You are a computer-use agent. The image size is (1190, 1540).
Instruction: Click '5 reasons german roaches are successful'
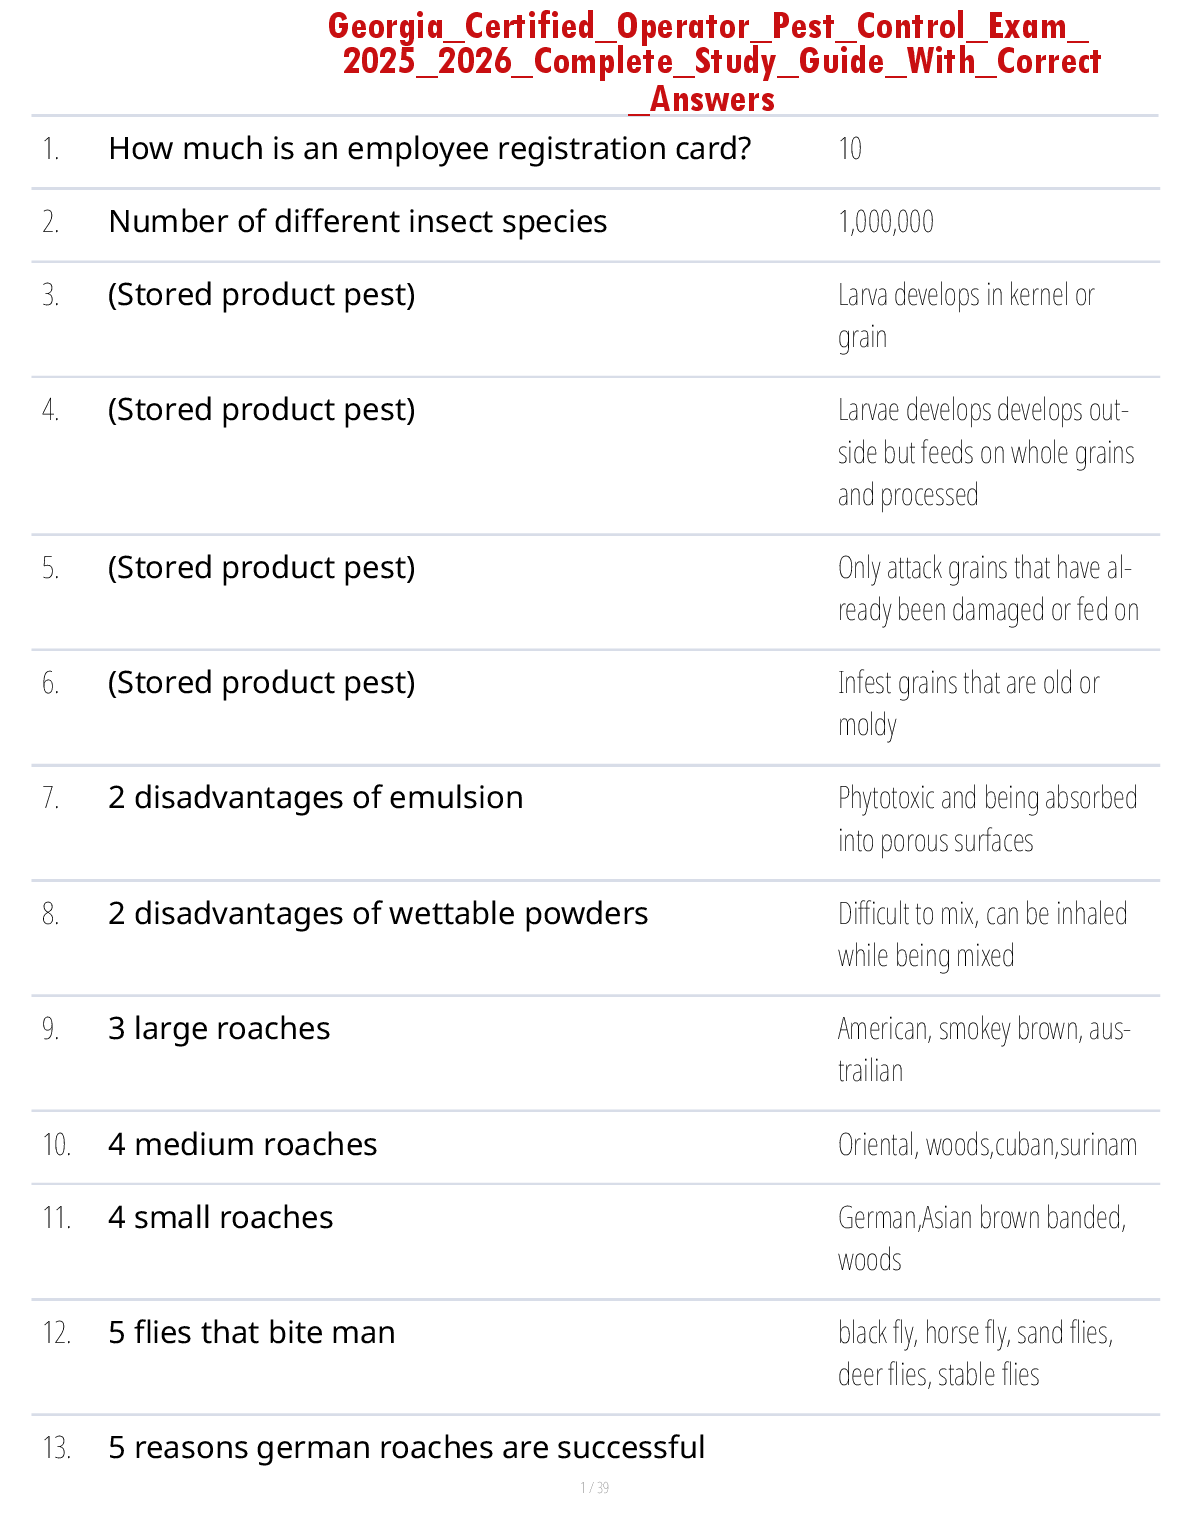point(406,1448)
